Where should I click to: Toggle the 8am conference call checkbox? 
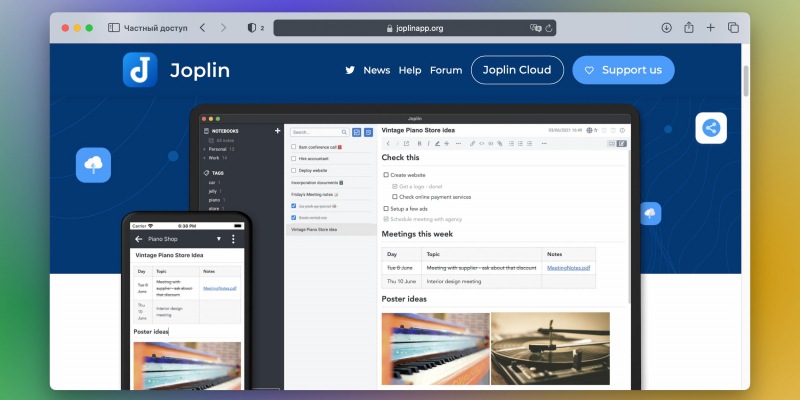(x=293, y=147)
